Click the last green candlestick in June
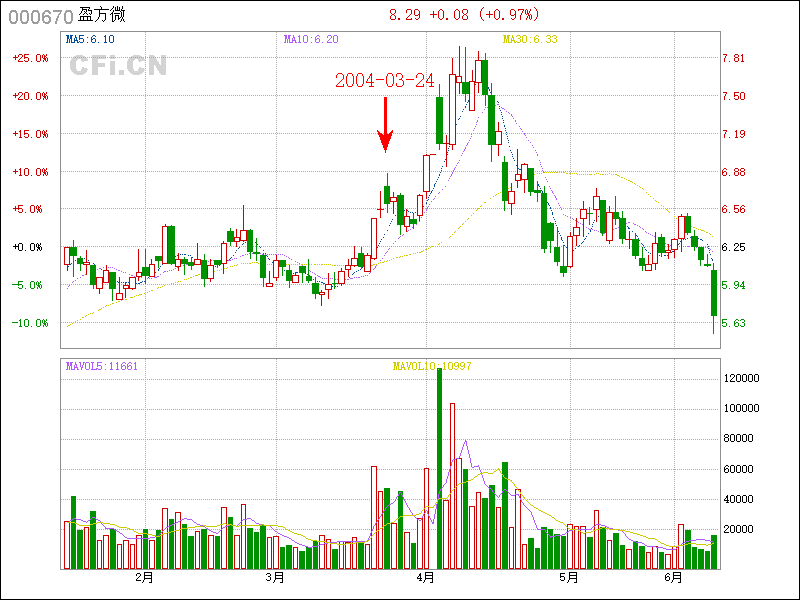This screenshot has height=600, width=800. [x=714, y=293]
